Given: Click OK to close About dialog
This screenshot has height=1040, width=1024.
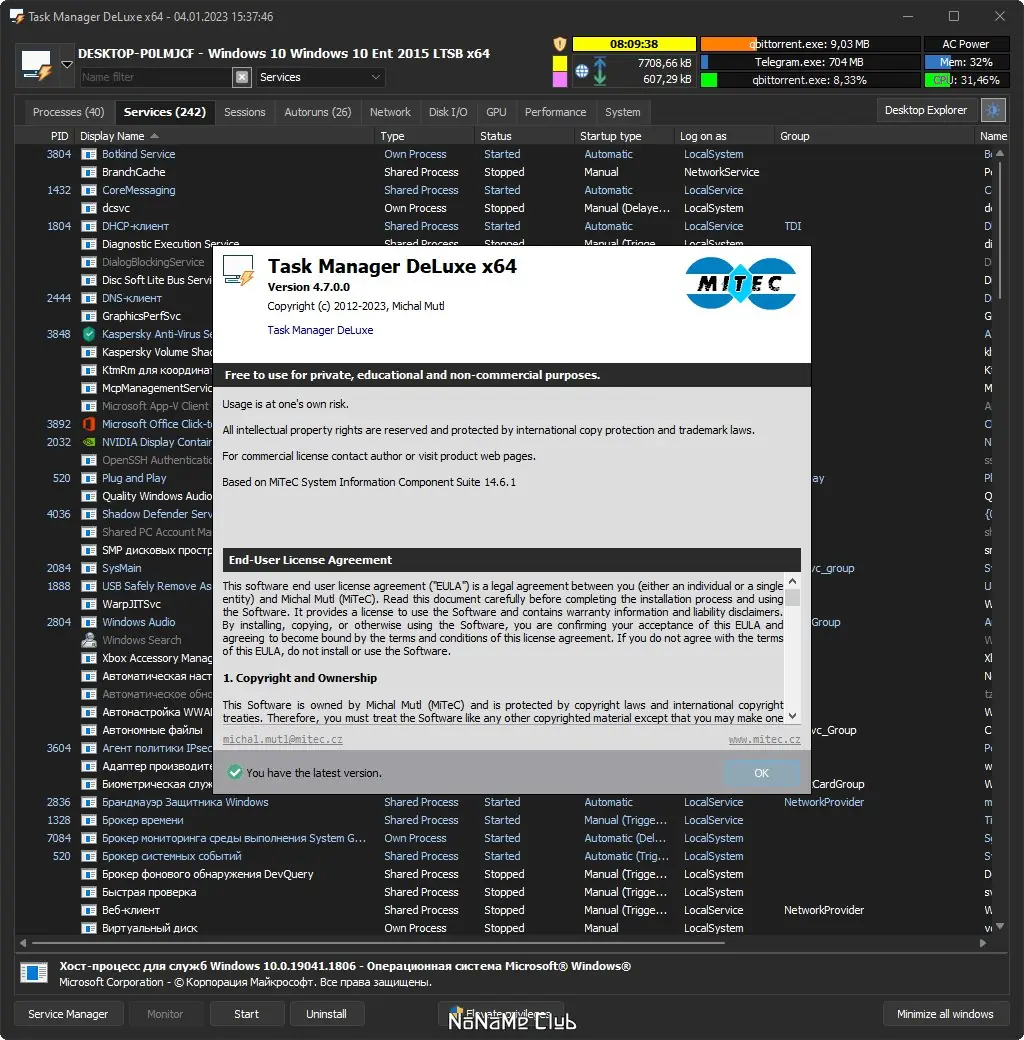Looking at the screenshot, I should (x=761, y=773).
